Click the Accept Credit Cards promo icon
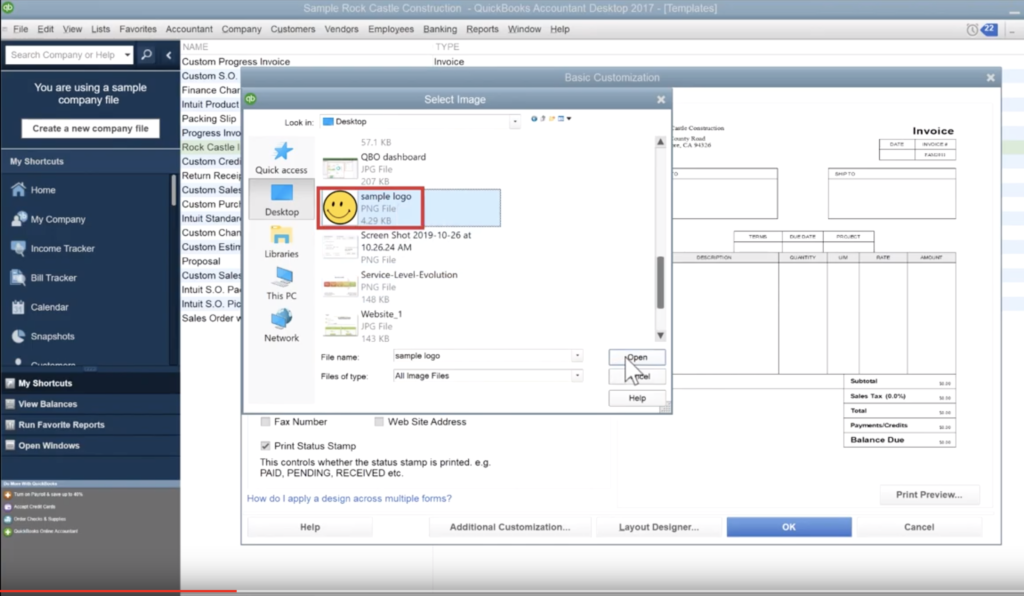Screen dimensions: 1024x596 8,507
